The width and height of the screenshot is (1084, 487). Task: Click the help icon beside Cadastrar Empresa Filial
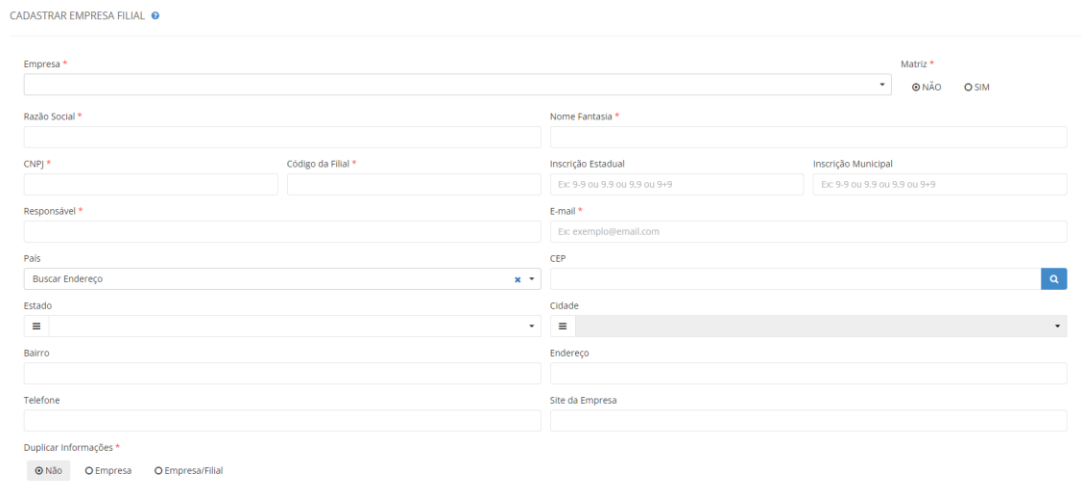click(156, 18)
